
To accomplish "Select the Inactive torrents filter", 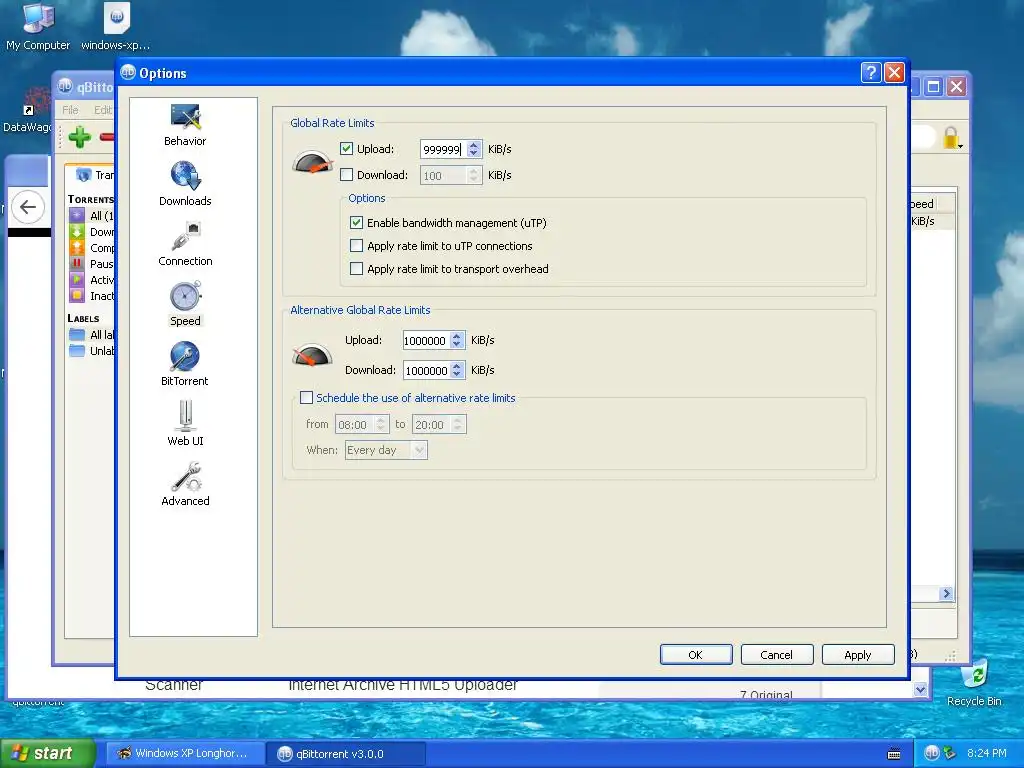I will (x=92, y=296).
